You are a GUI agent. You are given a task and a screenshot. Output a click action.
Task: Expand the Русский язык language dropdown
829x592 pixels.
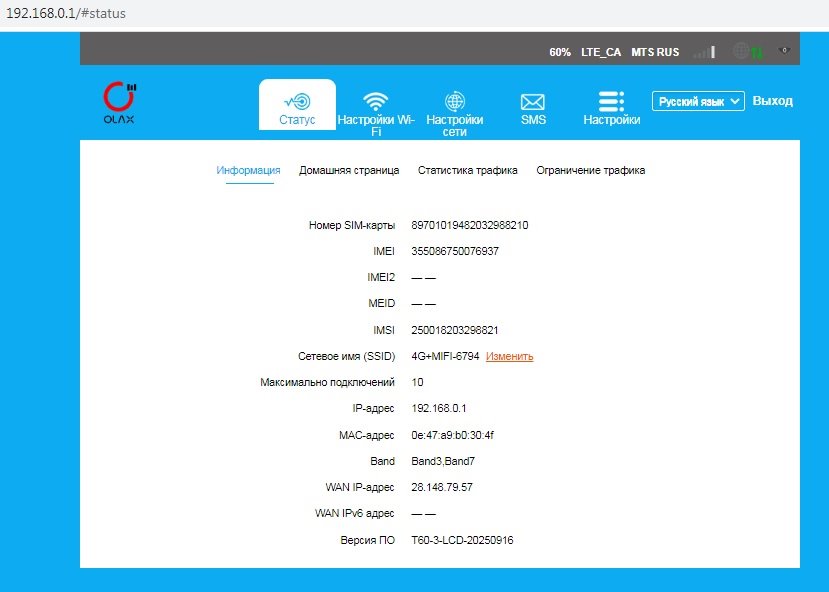point(698,101)
